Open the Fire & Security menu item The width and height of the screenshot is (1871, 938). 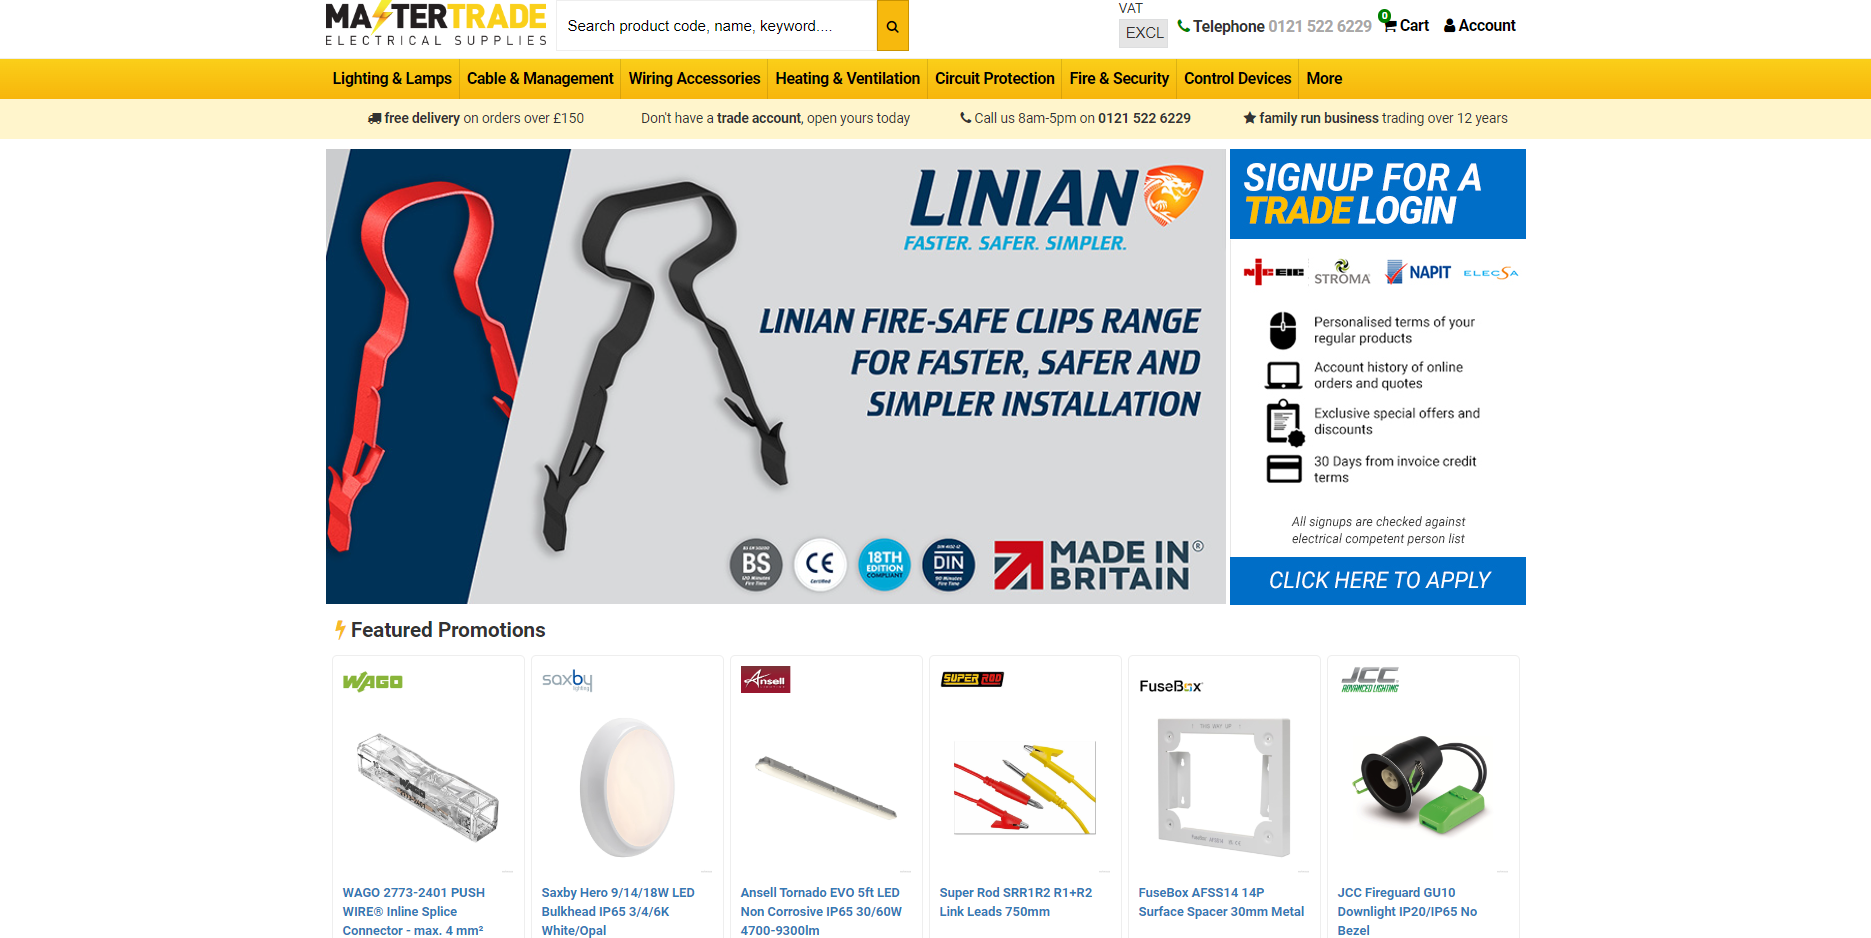pos(1119,79)
